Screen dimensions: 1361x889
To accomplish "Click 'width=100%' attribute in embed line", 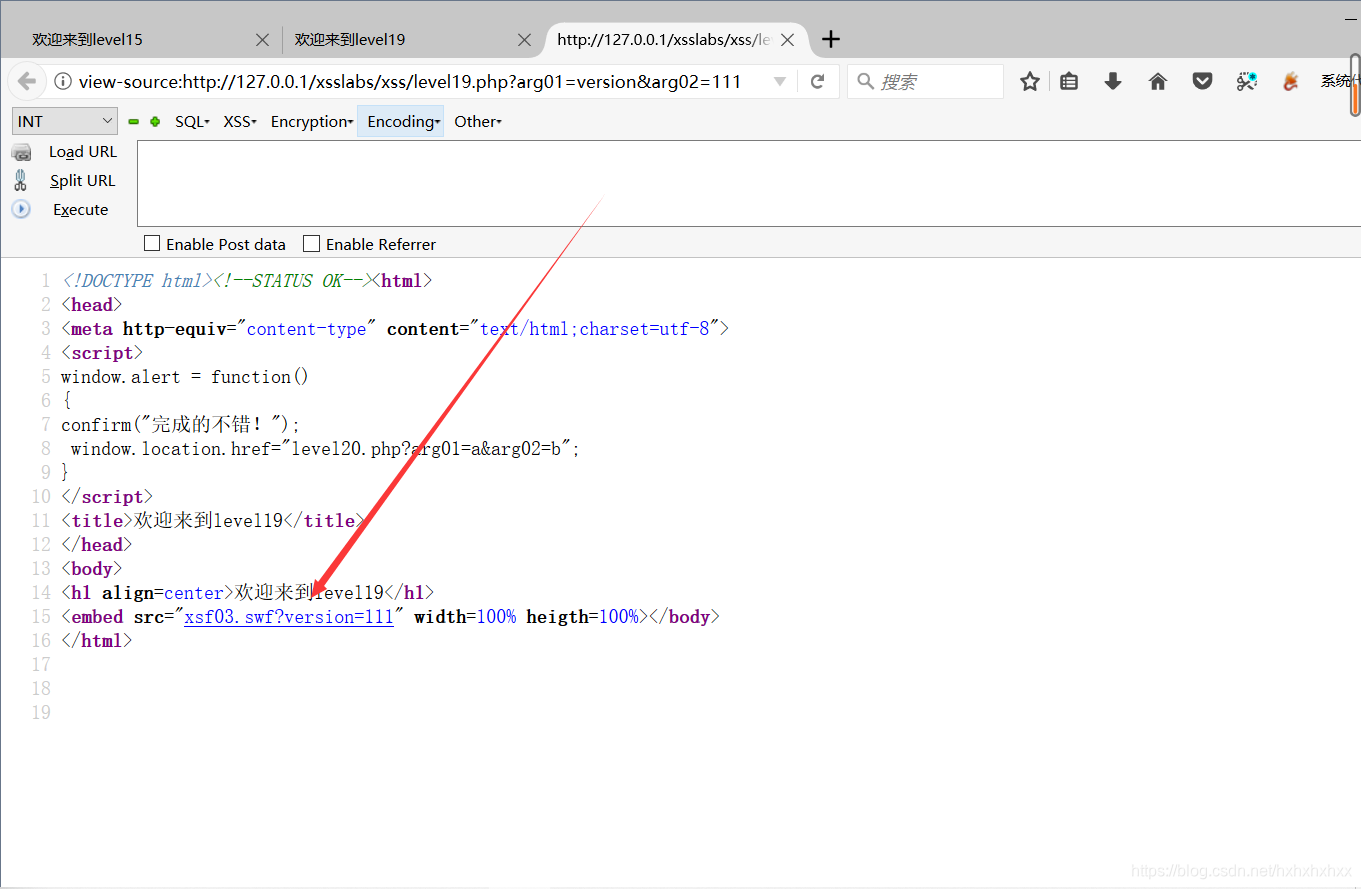I will [465, 617].
